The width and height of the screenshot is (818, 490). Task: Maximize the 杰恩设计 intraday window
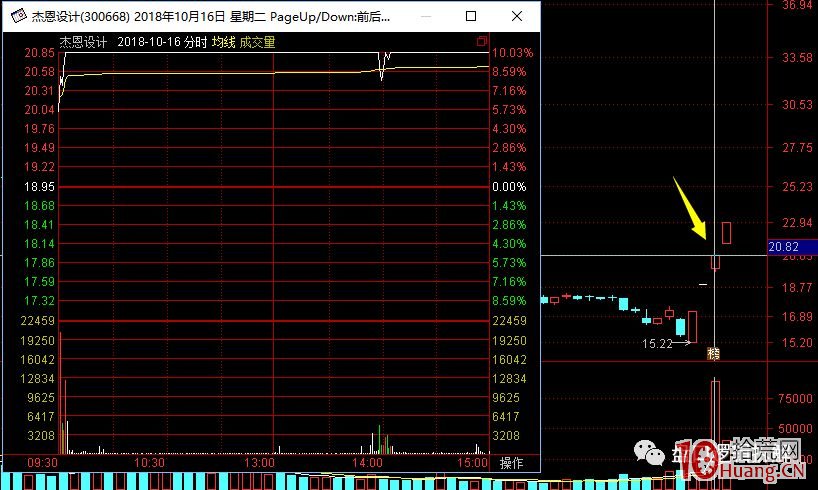[471, 16]
